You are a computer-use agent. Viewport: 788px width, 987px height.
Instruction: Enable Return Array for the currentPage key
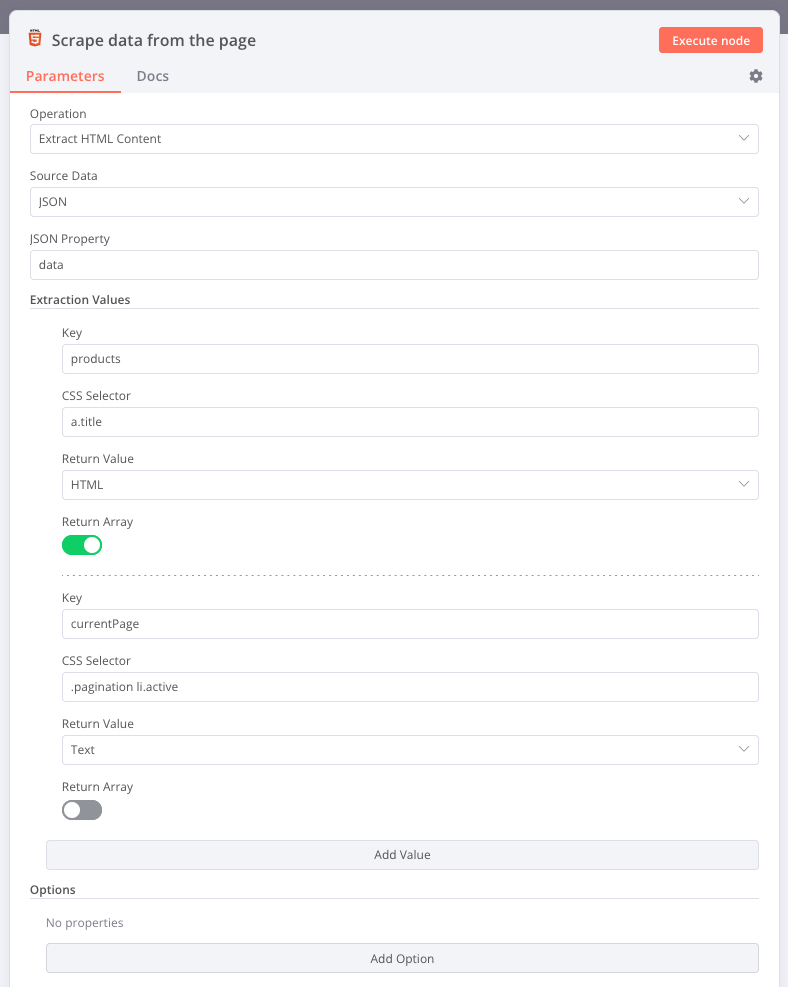[x=81, y=810]
